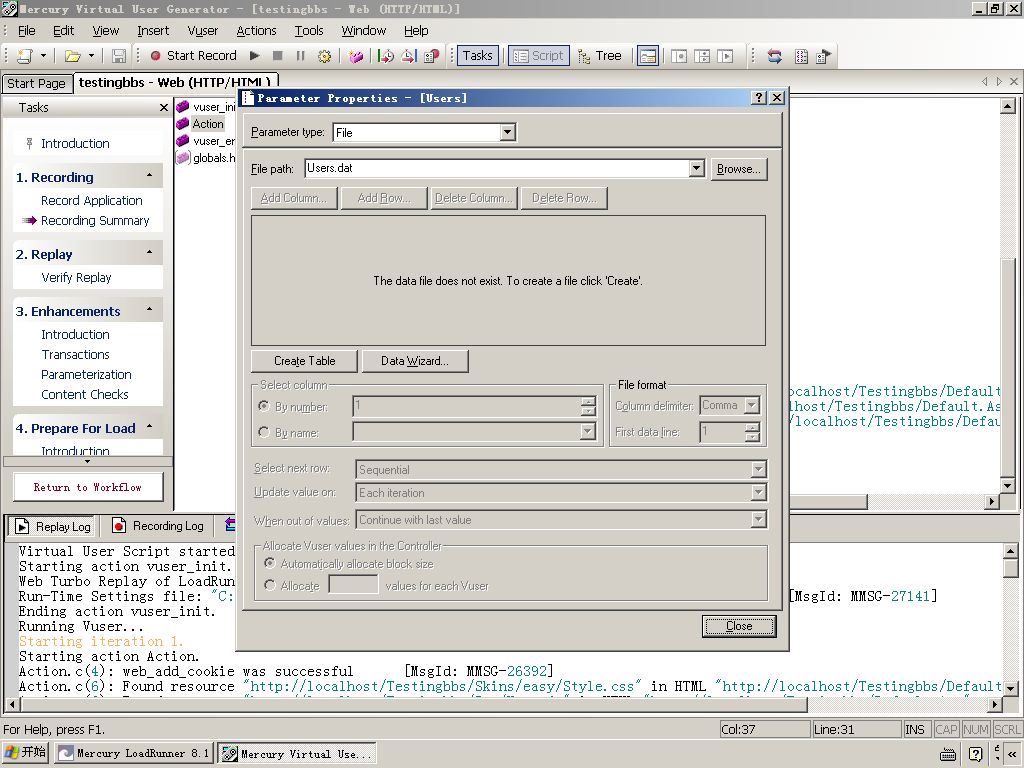Click the Return to Workflow button
The width and height of the screenshot is (1024, 768).
pyautogui.click(x=88, y=487)
